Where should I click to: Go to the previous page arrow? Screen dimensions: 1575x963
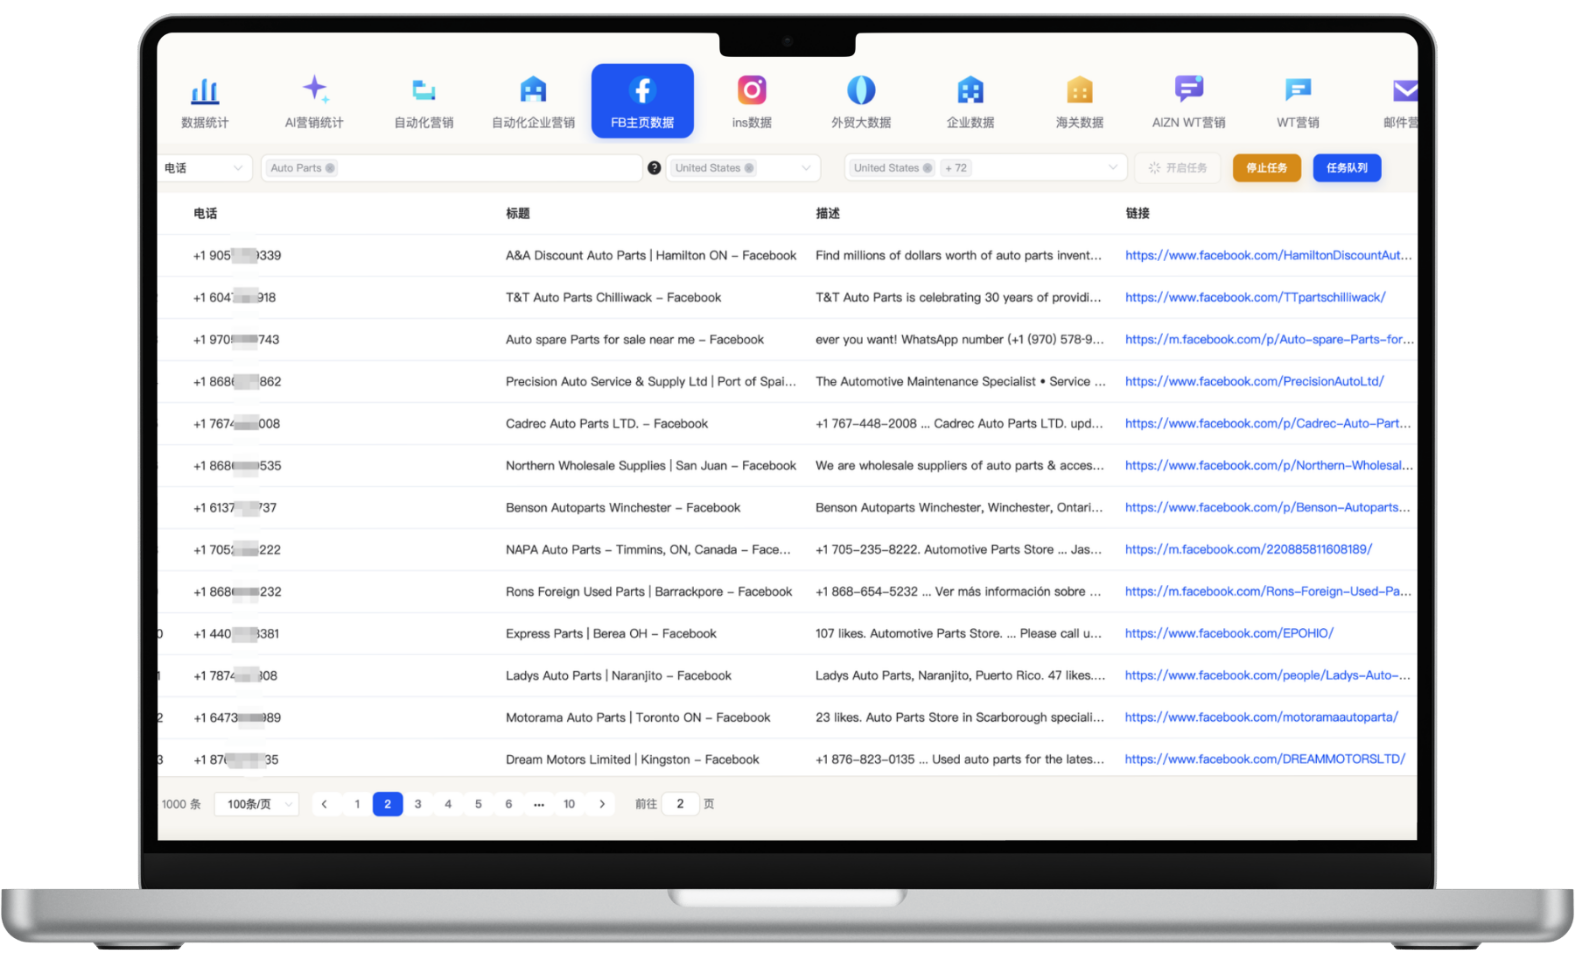pyautogui.click(x=324, y=804)
